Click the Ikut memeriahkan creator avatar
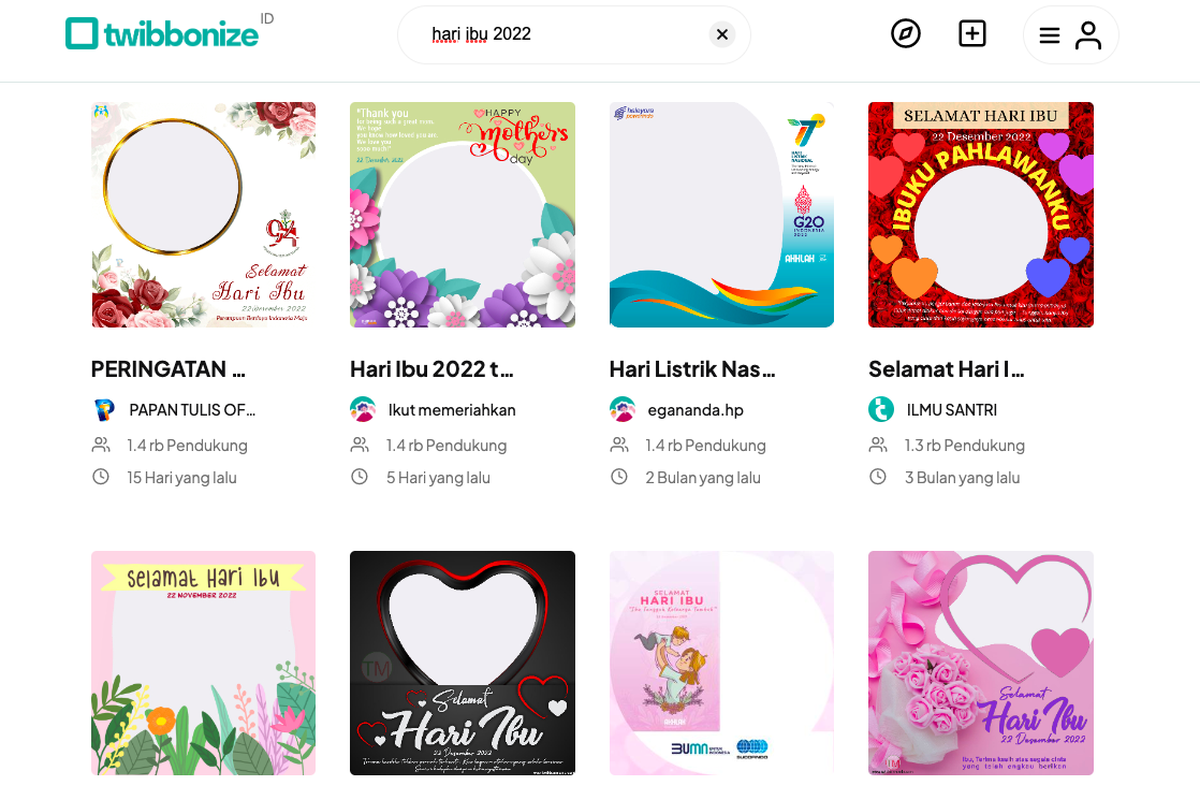This screenshot has height=800, width=1200. tap(362, 410)
